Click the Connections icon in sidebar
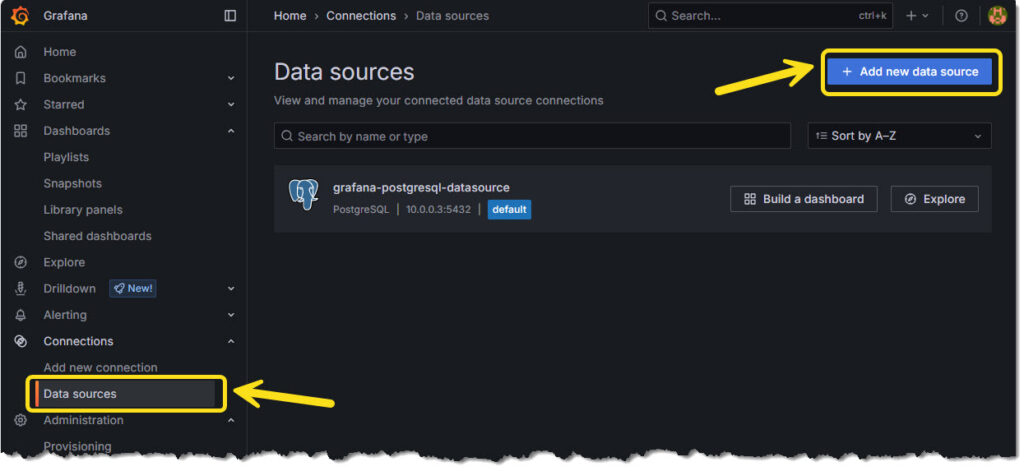This screenshot has width=1024, height=471. (21, 341)
